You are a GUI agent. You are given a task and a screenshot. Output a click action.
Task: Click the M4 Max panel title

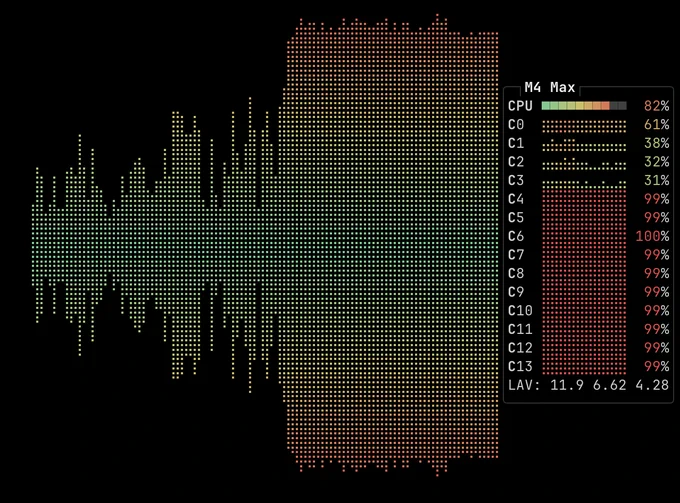(x=549, y=88)
